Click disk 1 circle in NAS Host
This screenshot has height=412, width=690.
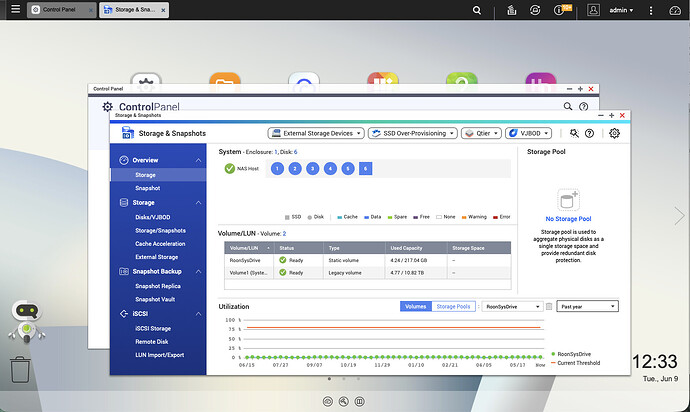tap(277, 169)
